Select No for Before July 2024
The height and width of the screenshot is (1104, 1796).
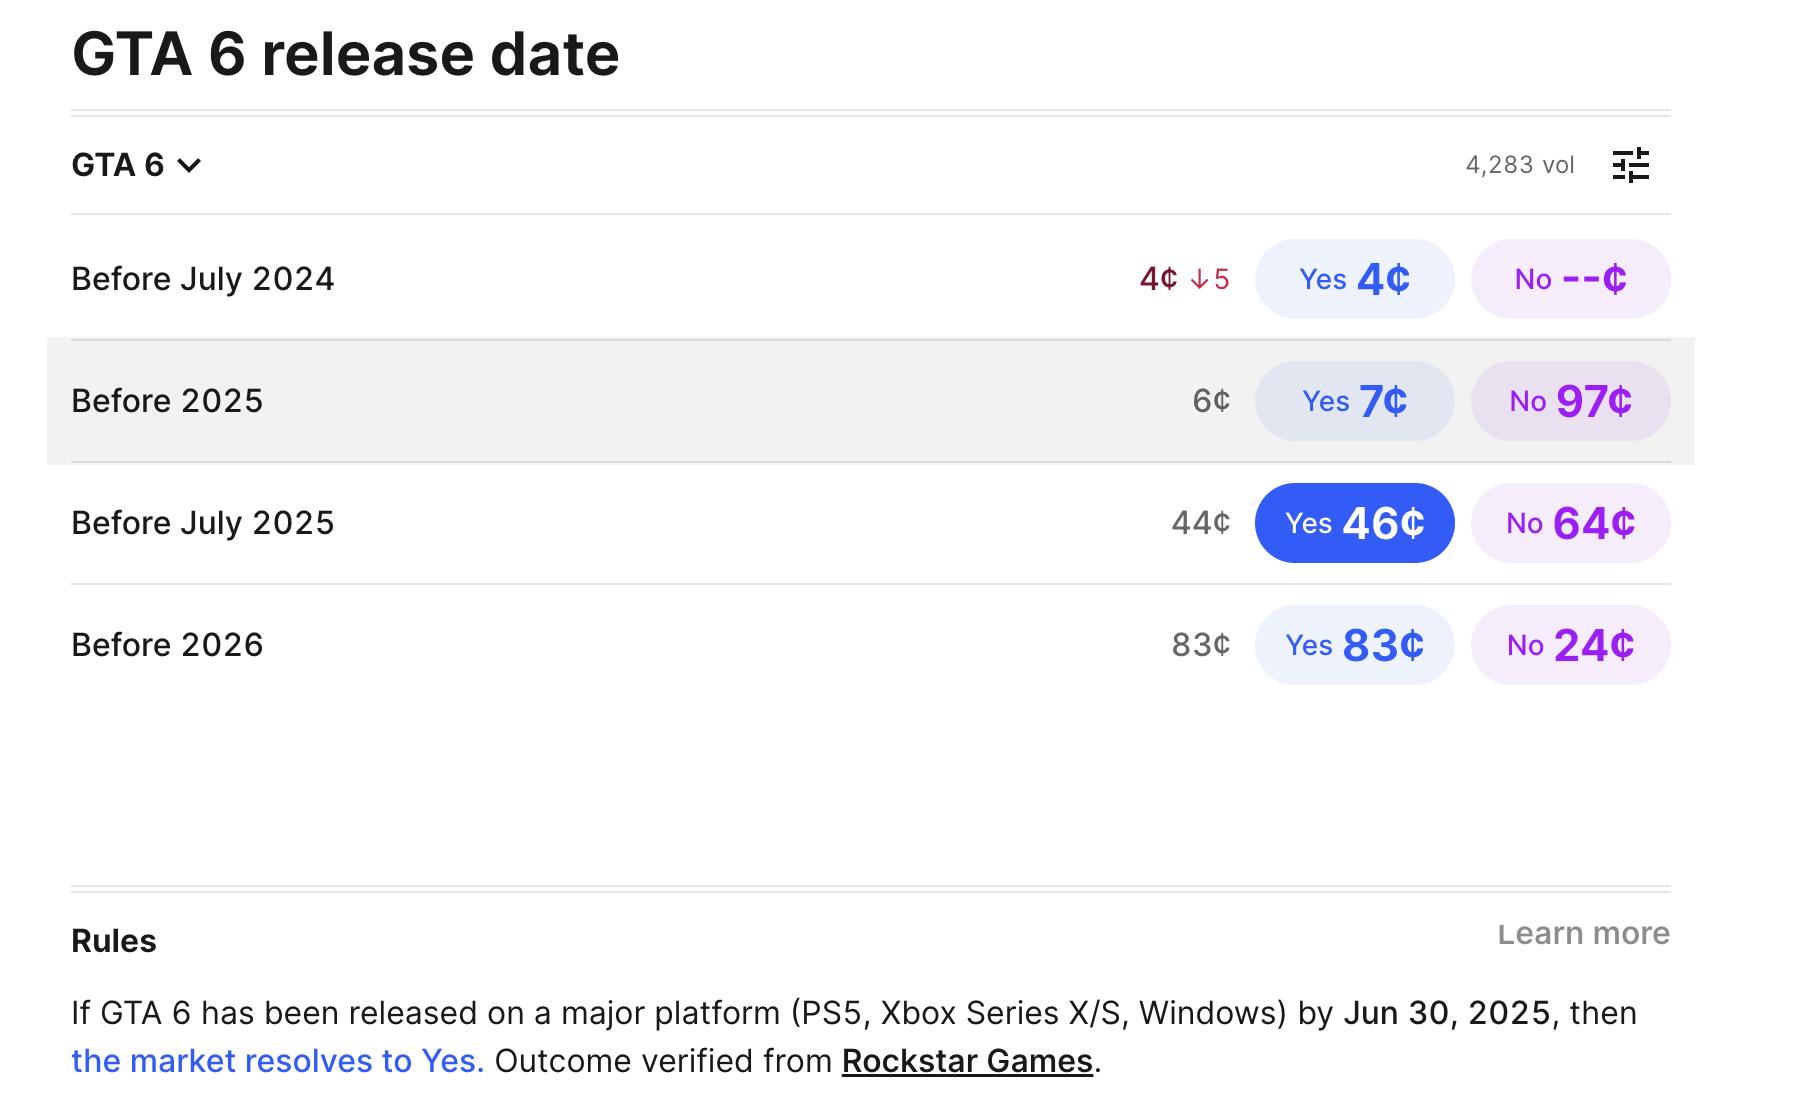click(1570, 279)
